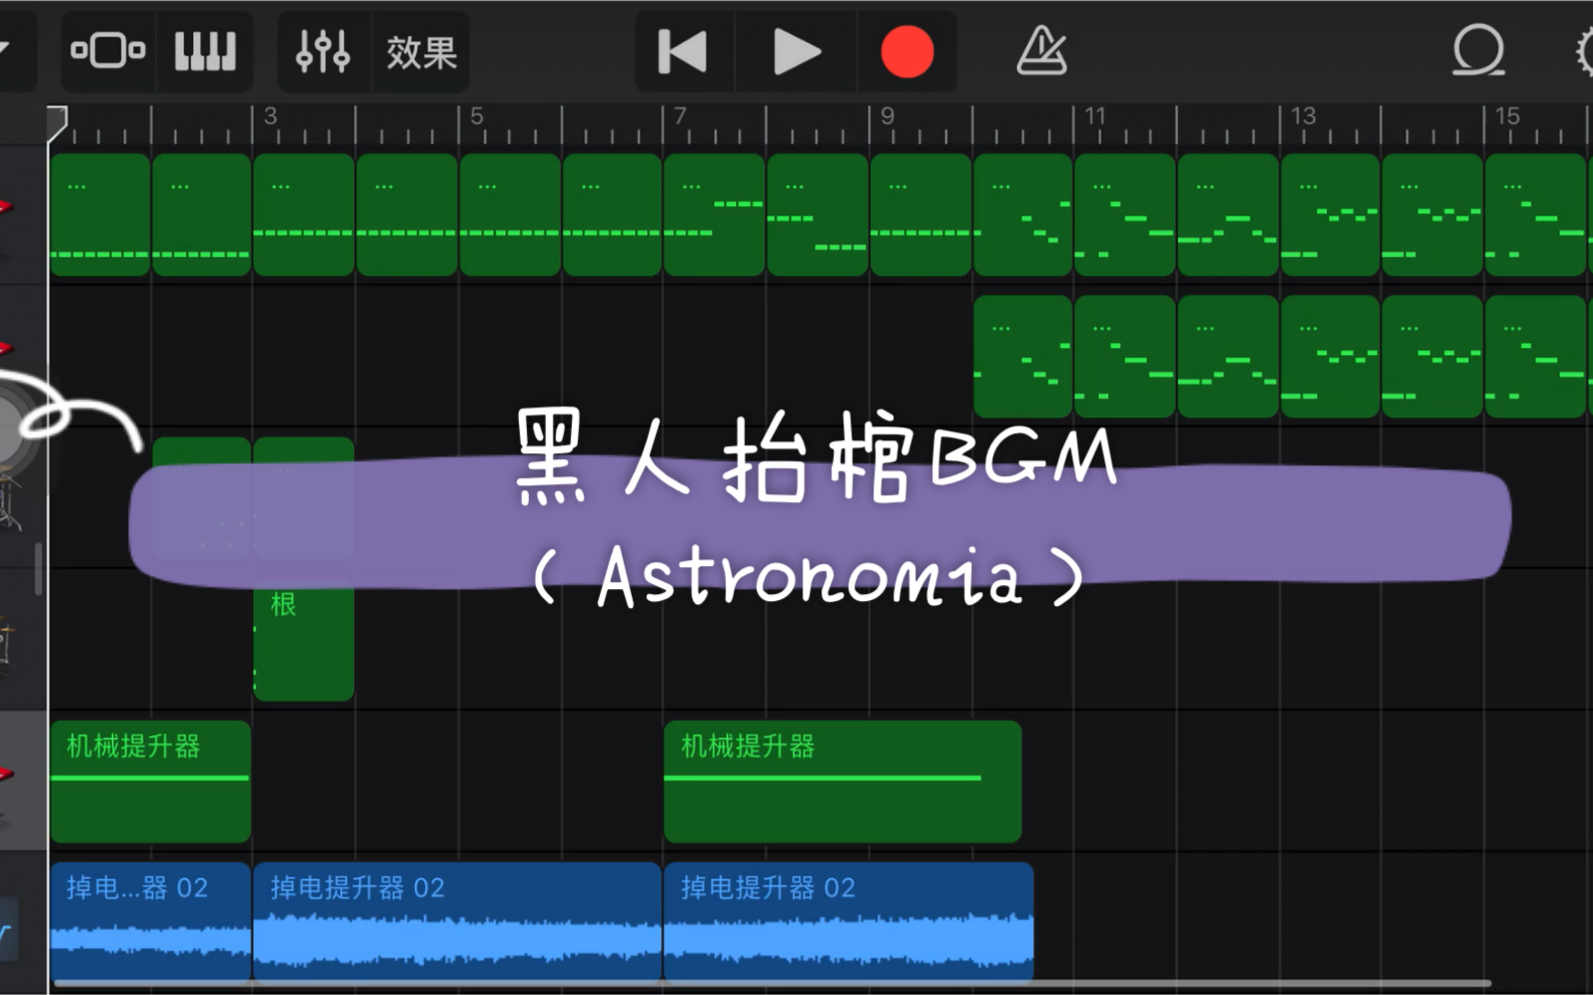
Task: Select the blue 掉电...器 02 audio region
Action: click(x=150, y=921)
